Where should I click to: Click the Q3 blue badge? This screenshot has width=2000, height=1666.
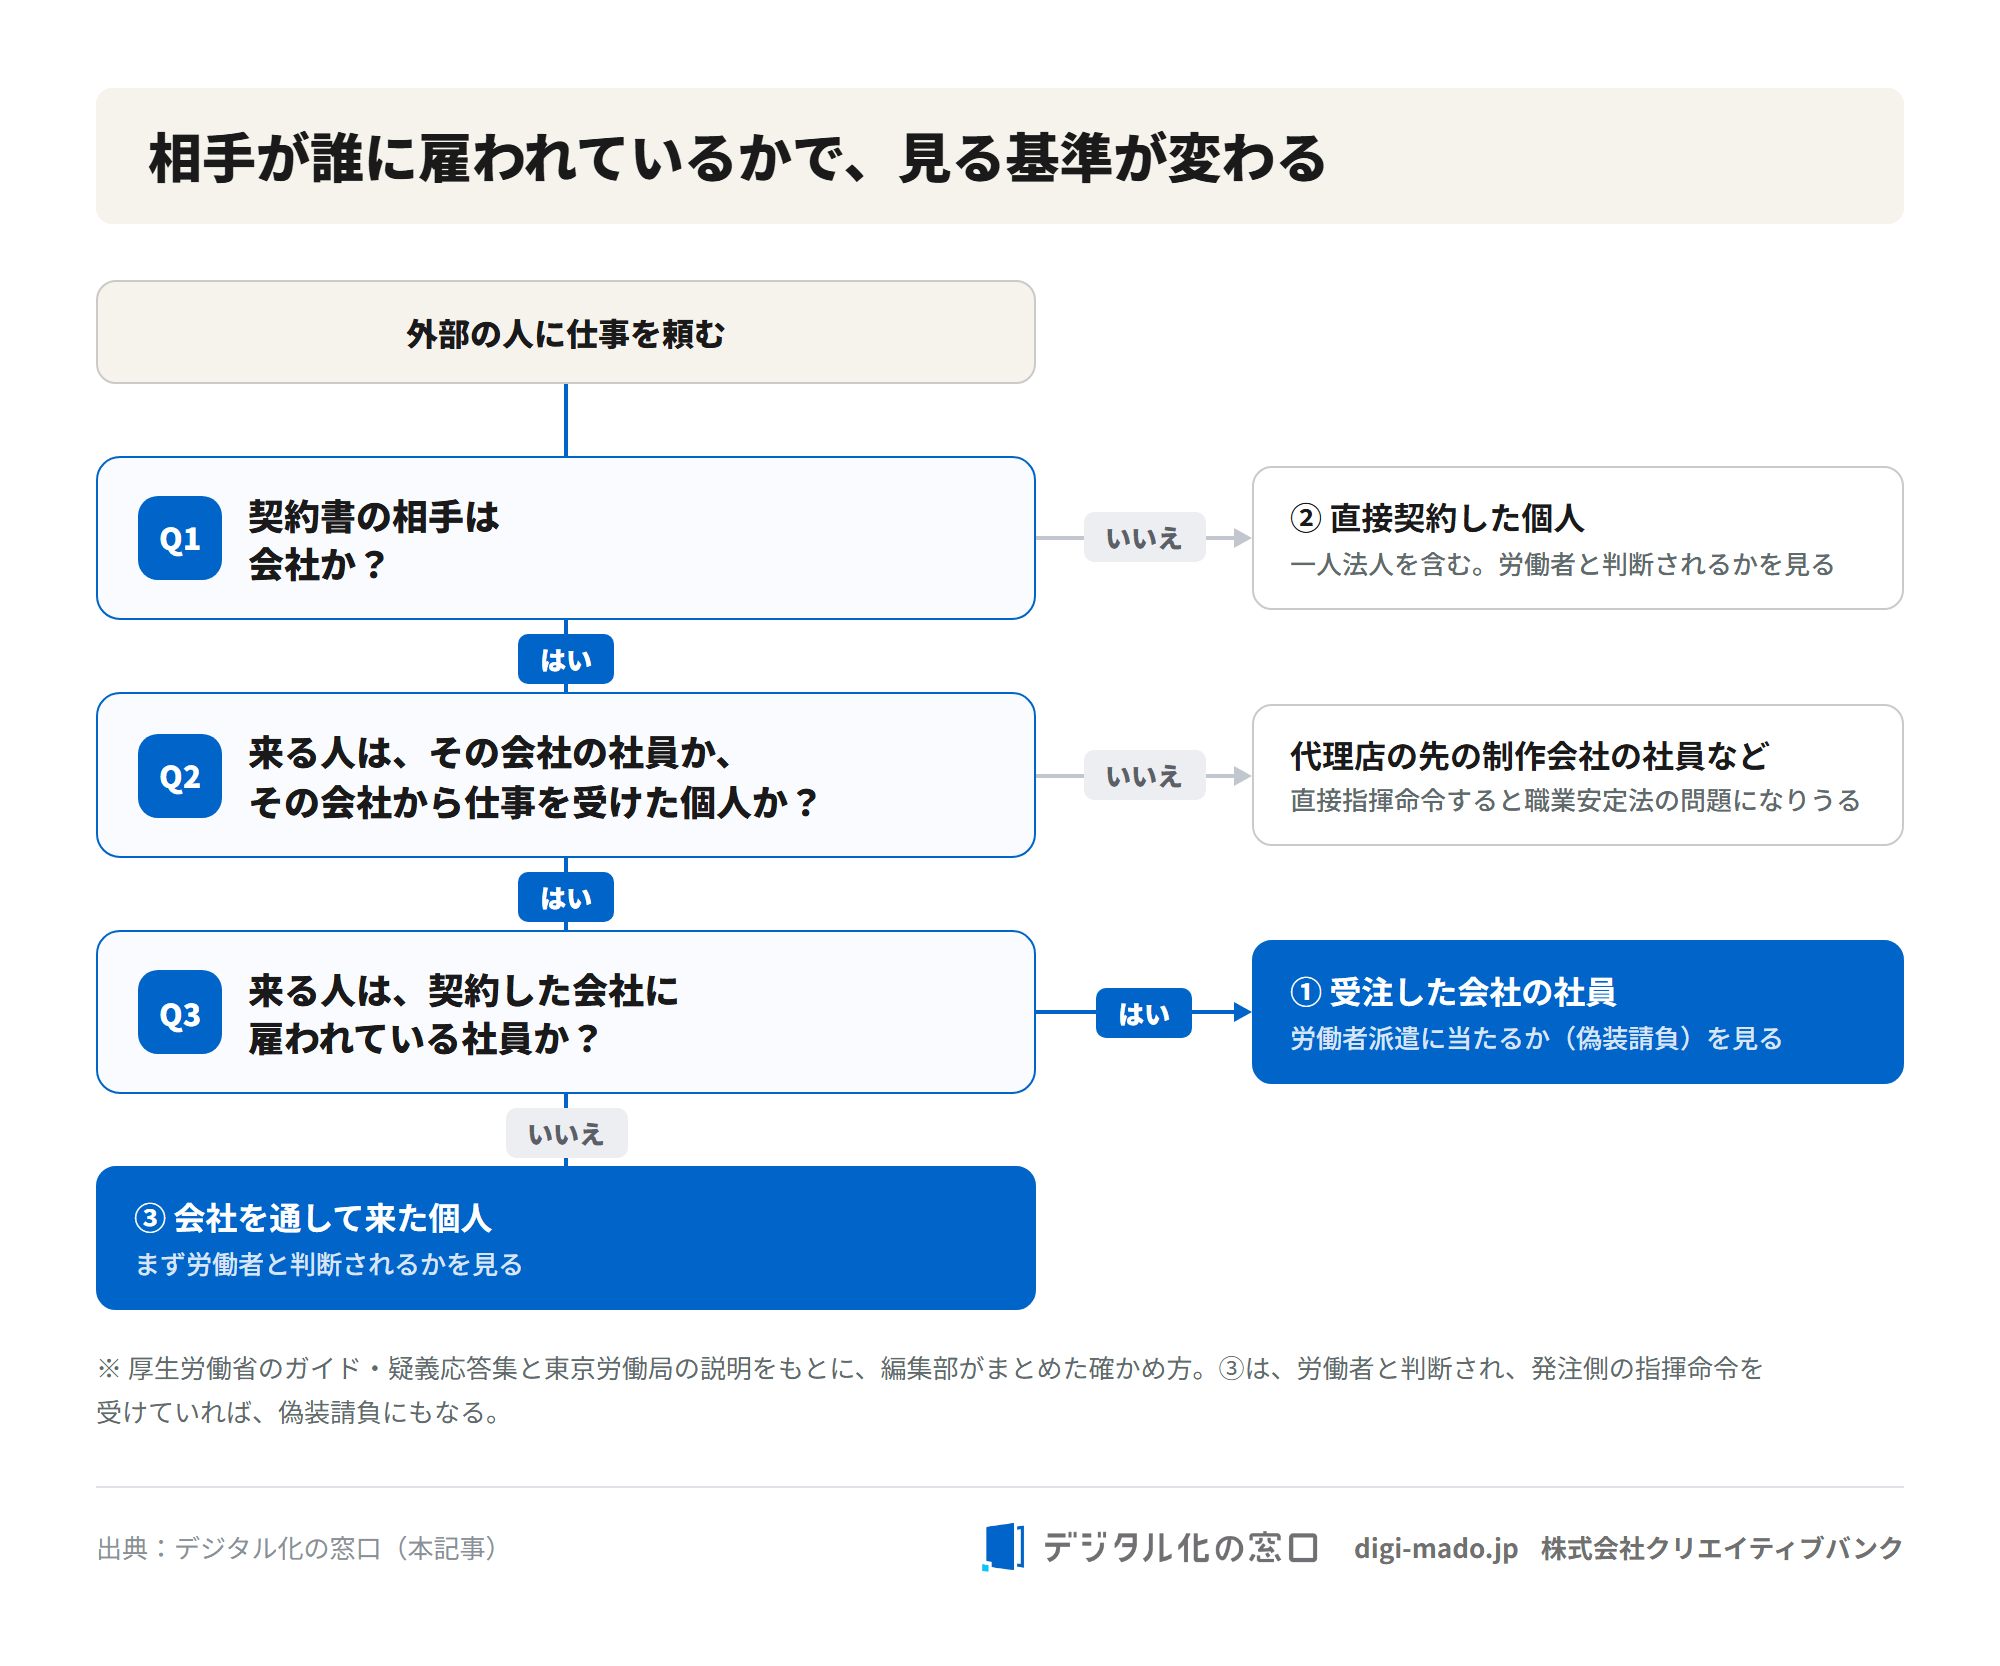coord(180,1012)
